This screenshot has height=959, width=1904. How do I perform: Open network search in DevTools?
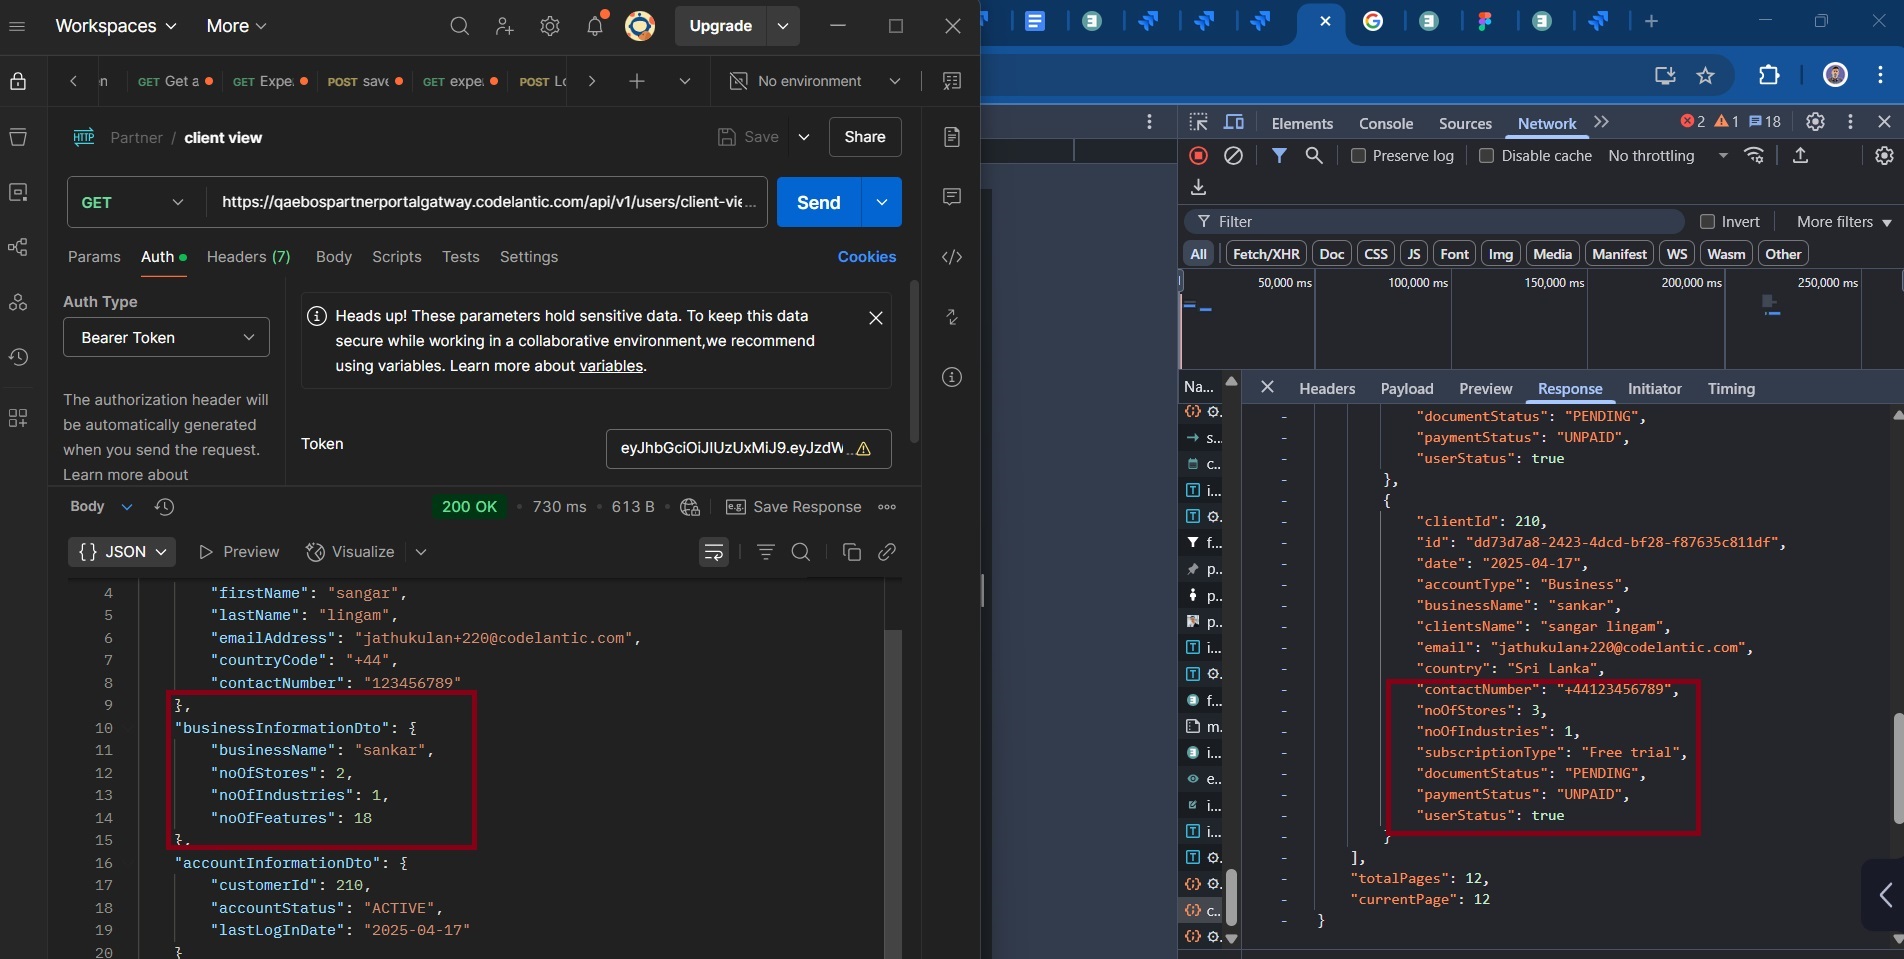tap(1314, 156)
